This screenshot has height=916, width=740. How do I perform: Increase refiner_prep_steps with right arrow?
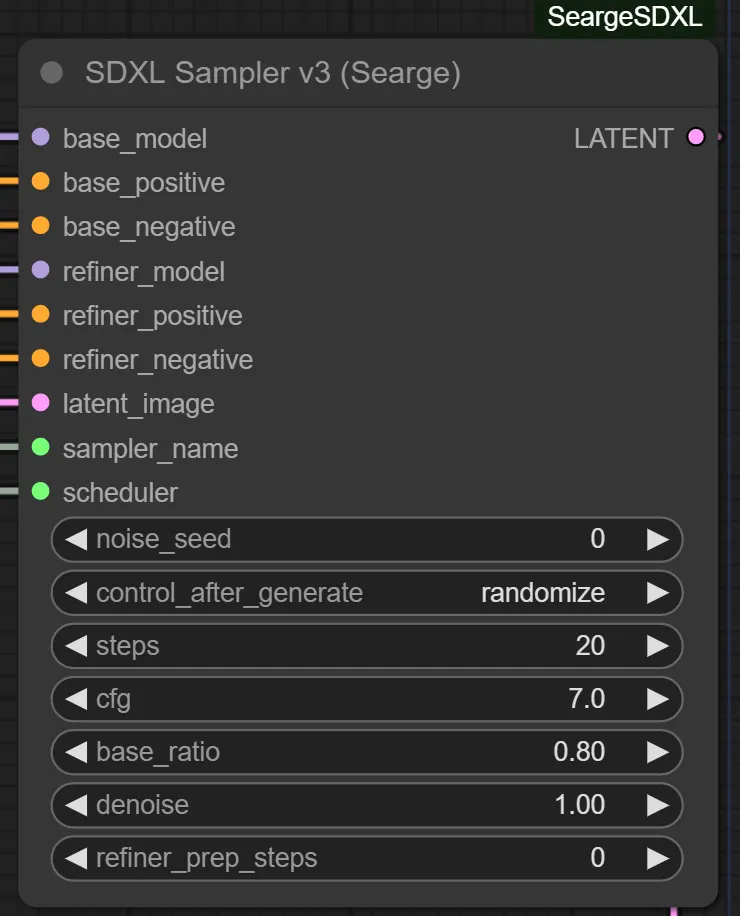tap(657, 858)
